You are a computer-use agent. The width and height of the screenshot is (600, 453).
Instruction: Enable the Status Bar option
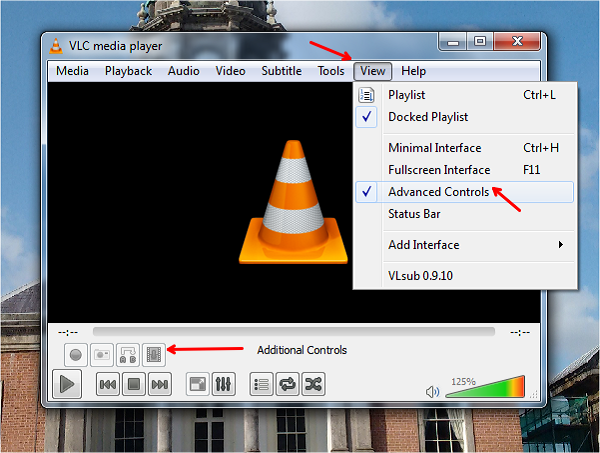(x=465, y=214)
